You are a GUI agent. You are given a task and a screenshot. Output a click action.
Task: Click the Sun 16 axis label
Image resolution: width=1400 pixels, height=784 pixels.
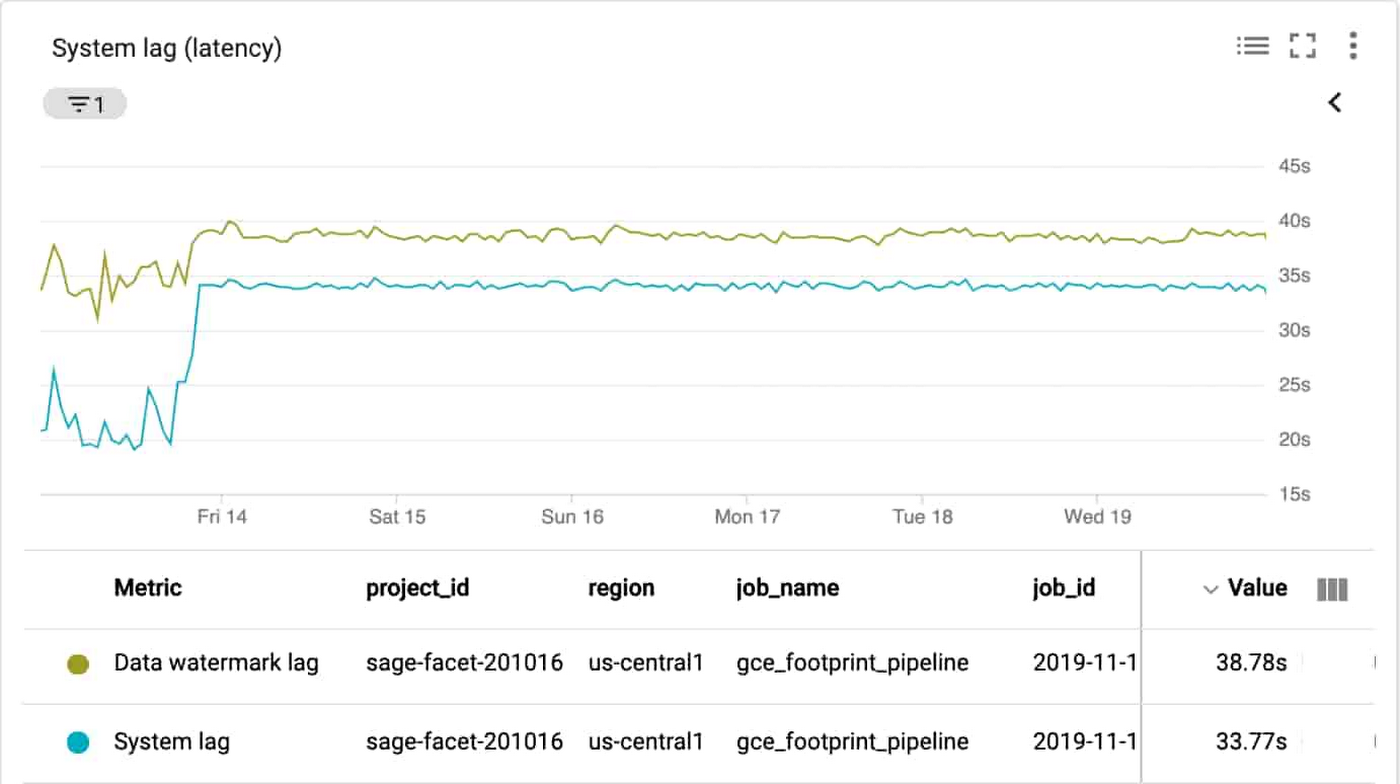click(572, 517)
